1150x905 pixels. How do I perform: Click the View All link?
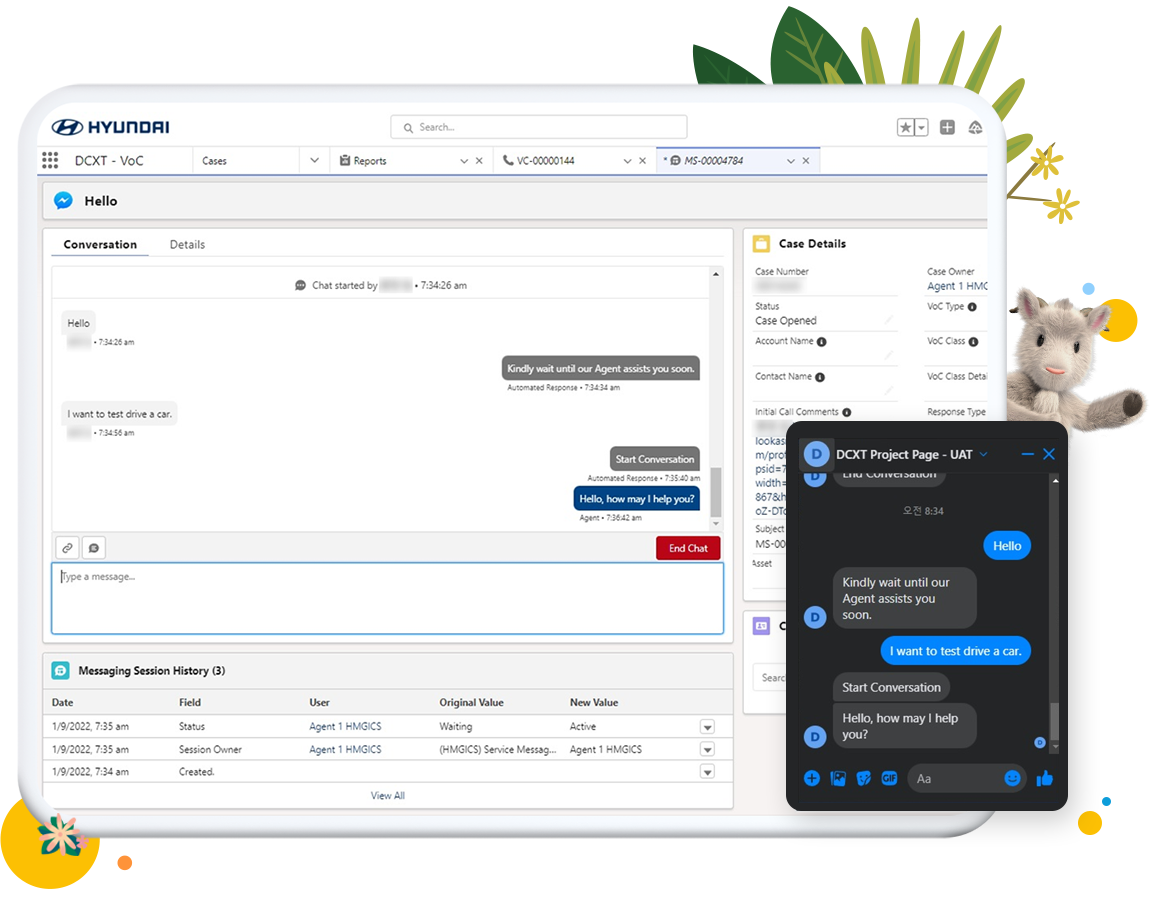388,795
